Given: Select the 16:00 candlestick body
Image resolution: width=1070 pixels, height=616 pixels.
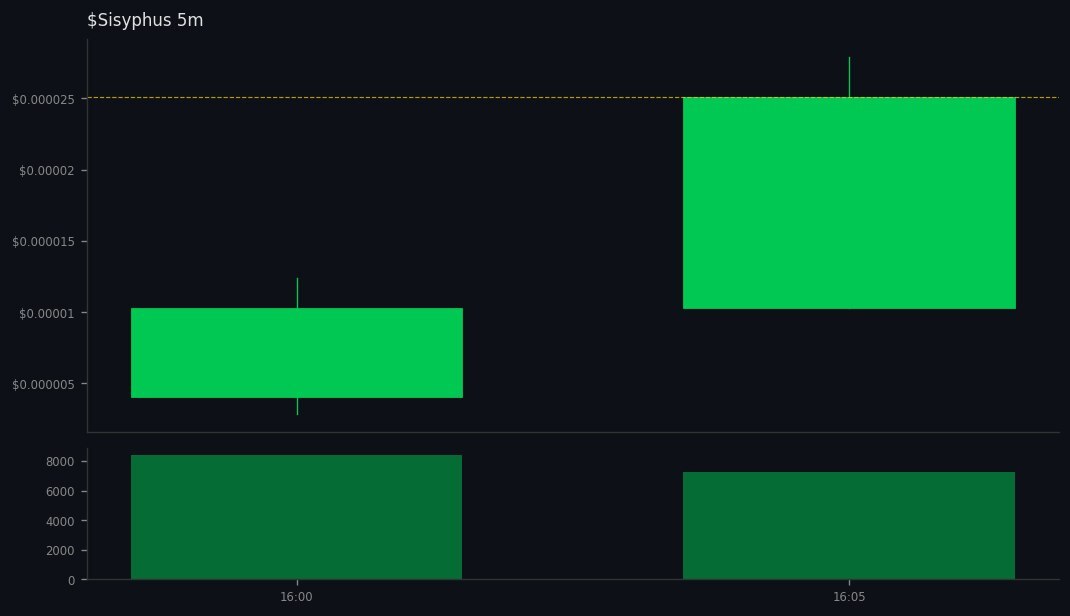Looking at the screenshot, I should pos(297,353).
